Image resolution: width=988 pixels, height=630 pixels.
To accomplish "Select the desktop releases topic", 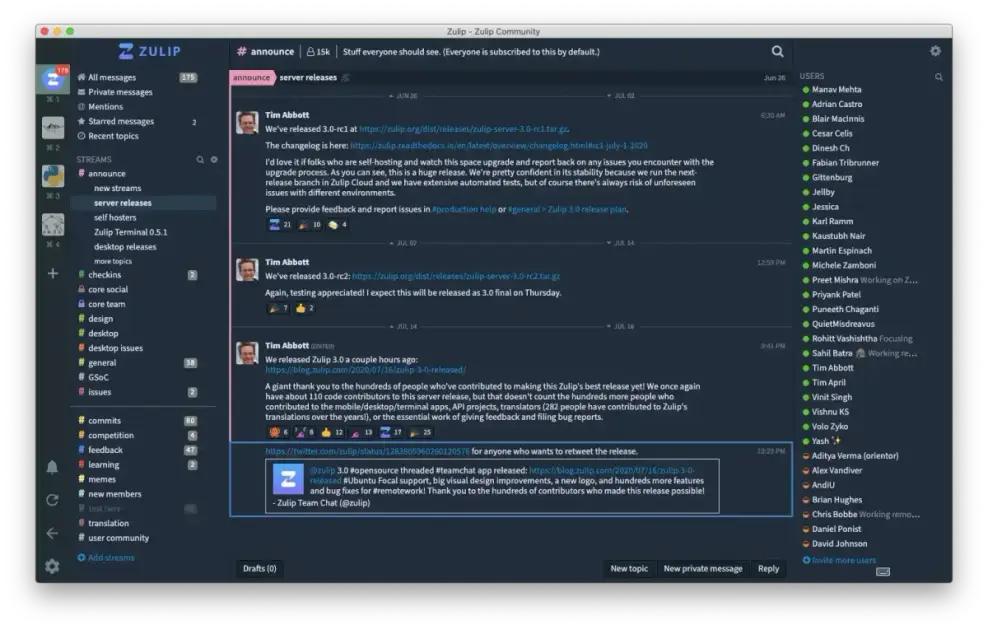I will [x=125, y=247].
